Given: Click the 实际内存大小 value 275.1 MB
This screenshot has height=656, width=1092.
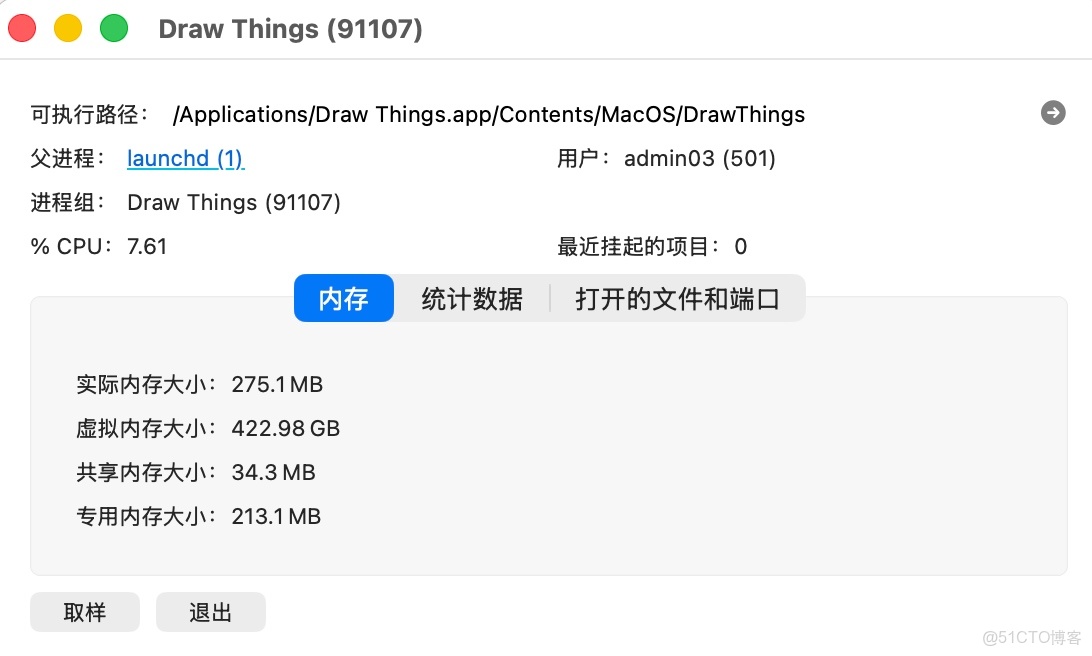Looking at the screenshot, I should [x=279, y=384].
